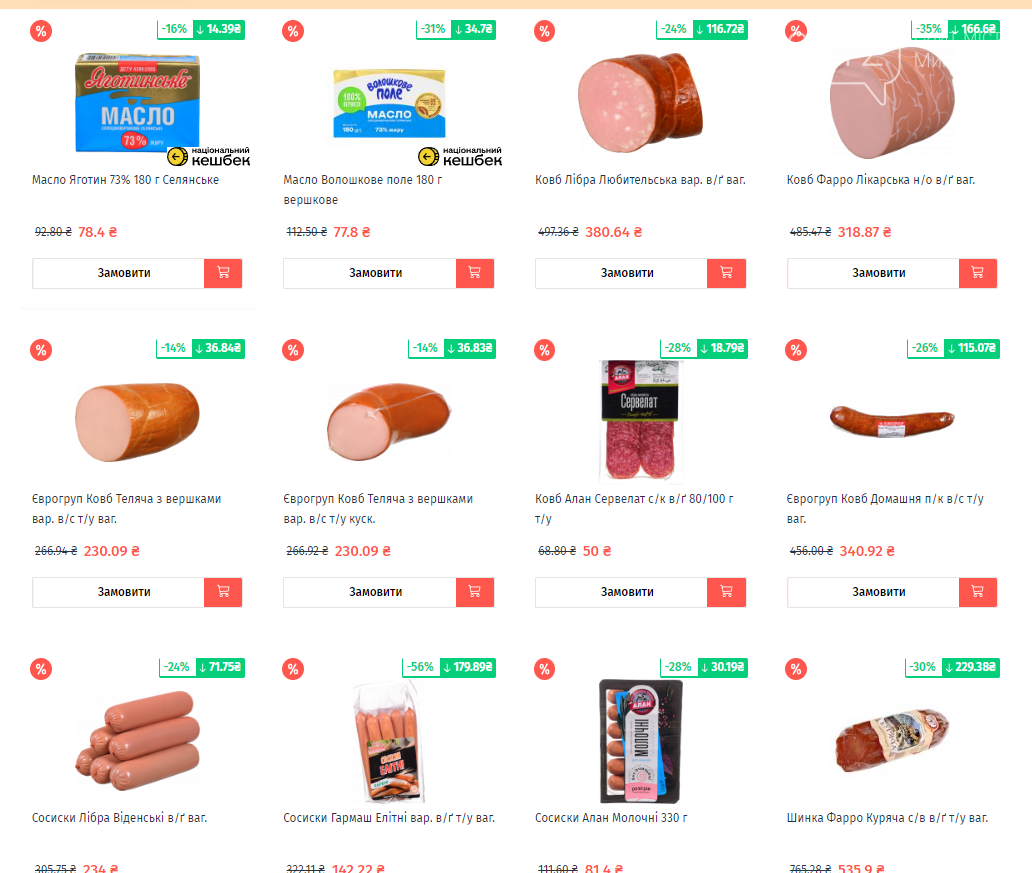Click cart icon for Єврогруп Ковб Домашня
1032x873 pixels.
tap(977, 592)
